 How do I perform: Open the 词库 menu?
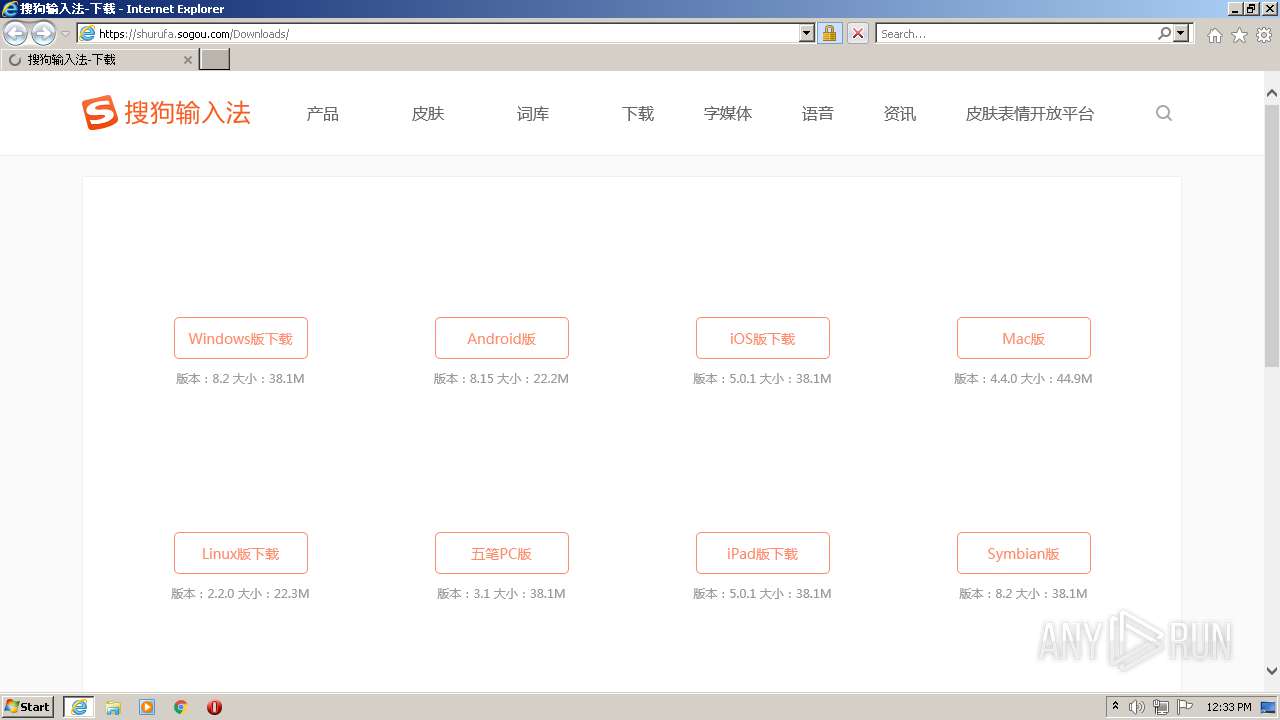coord(533,114)
